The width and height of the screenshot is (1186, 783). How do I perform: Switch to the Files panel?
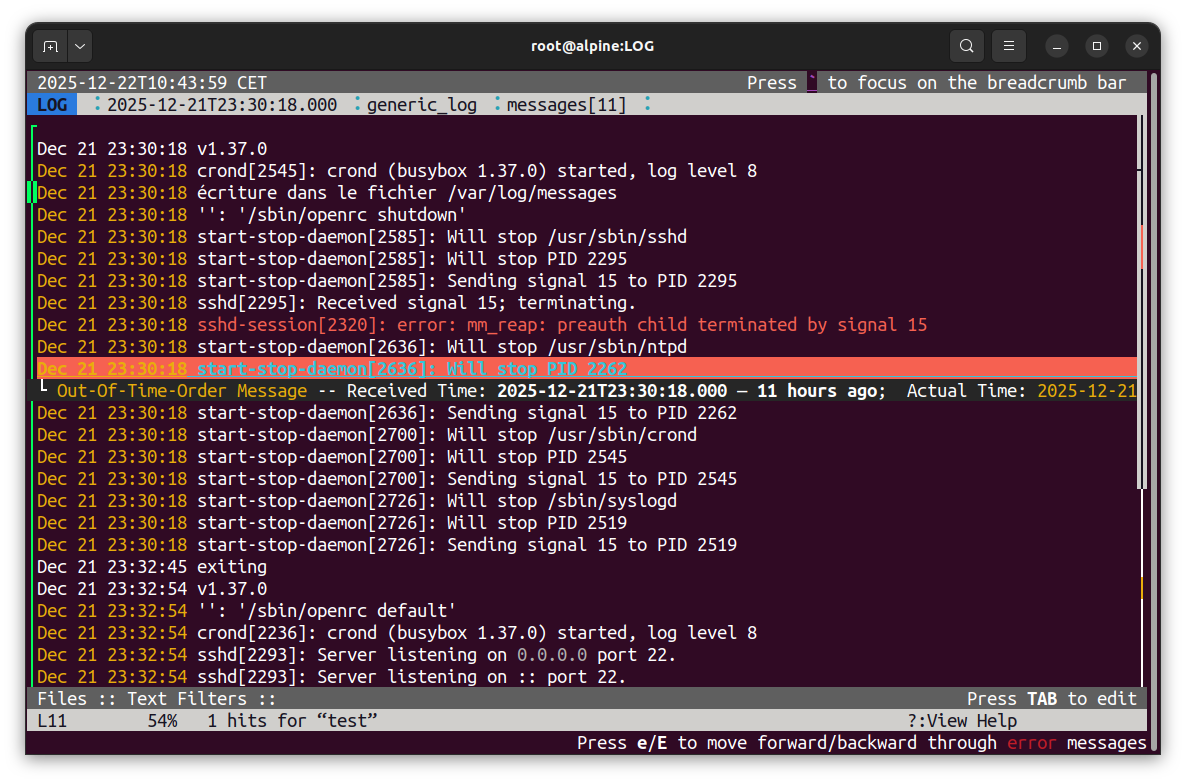tap(62, 698)
